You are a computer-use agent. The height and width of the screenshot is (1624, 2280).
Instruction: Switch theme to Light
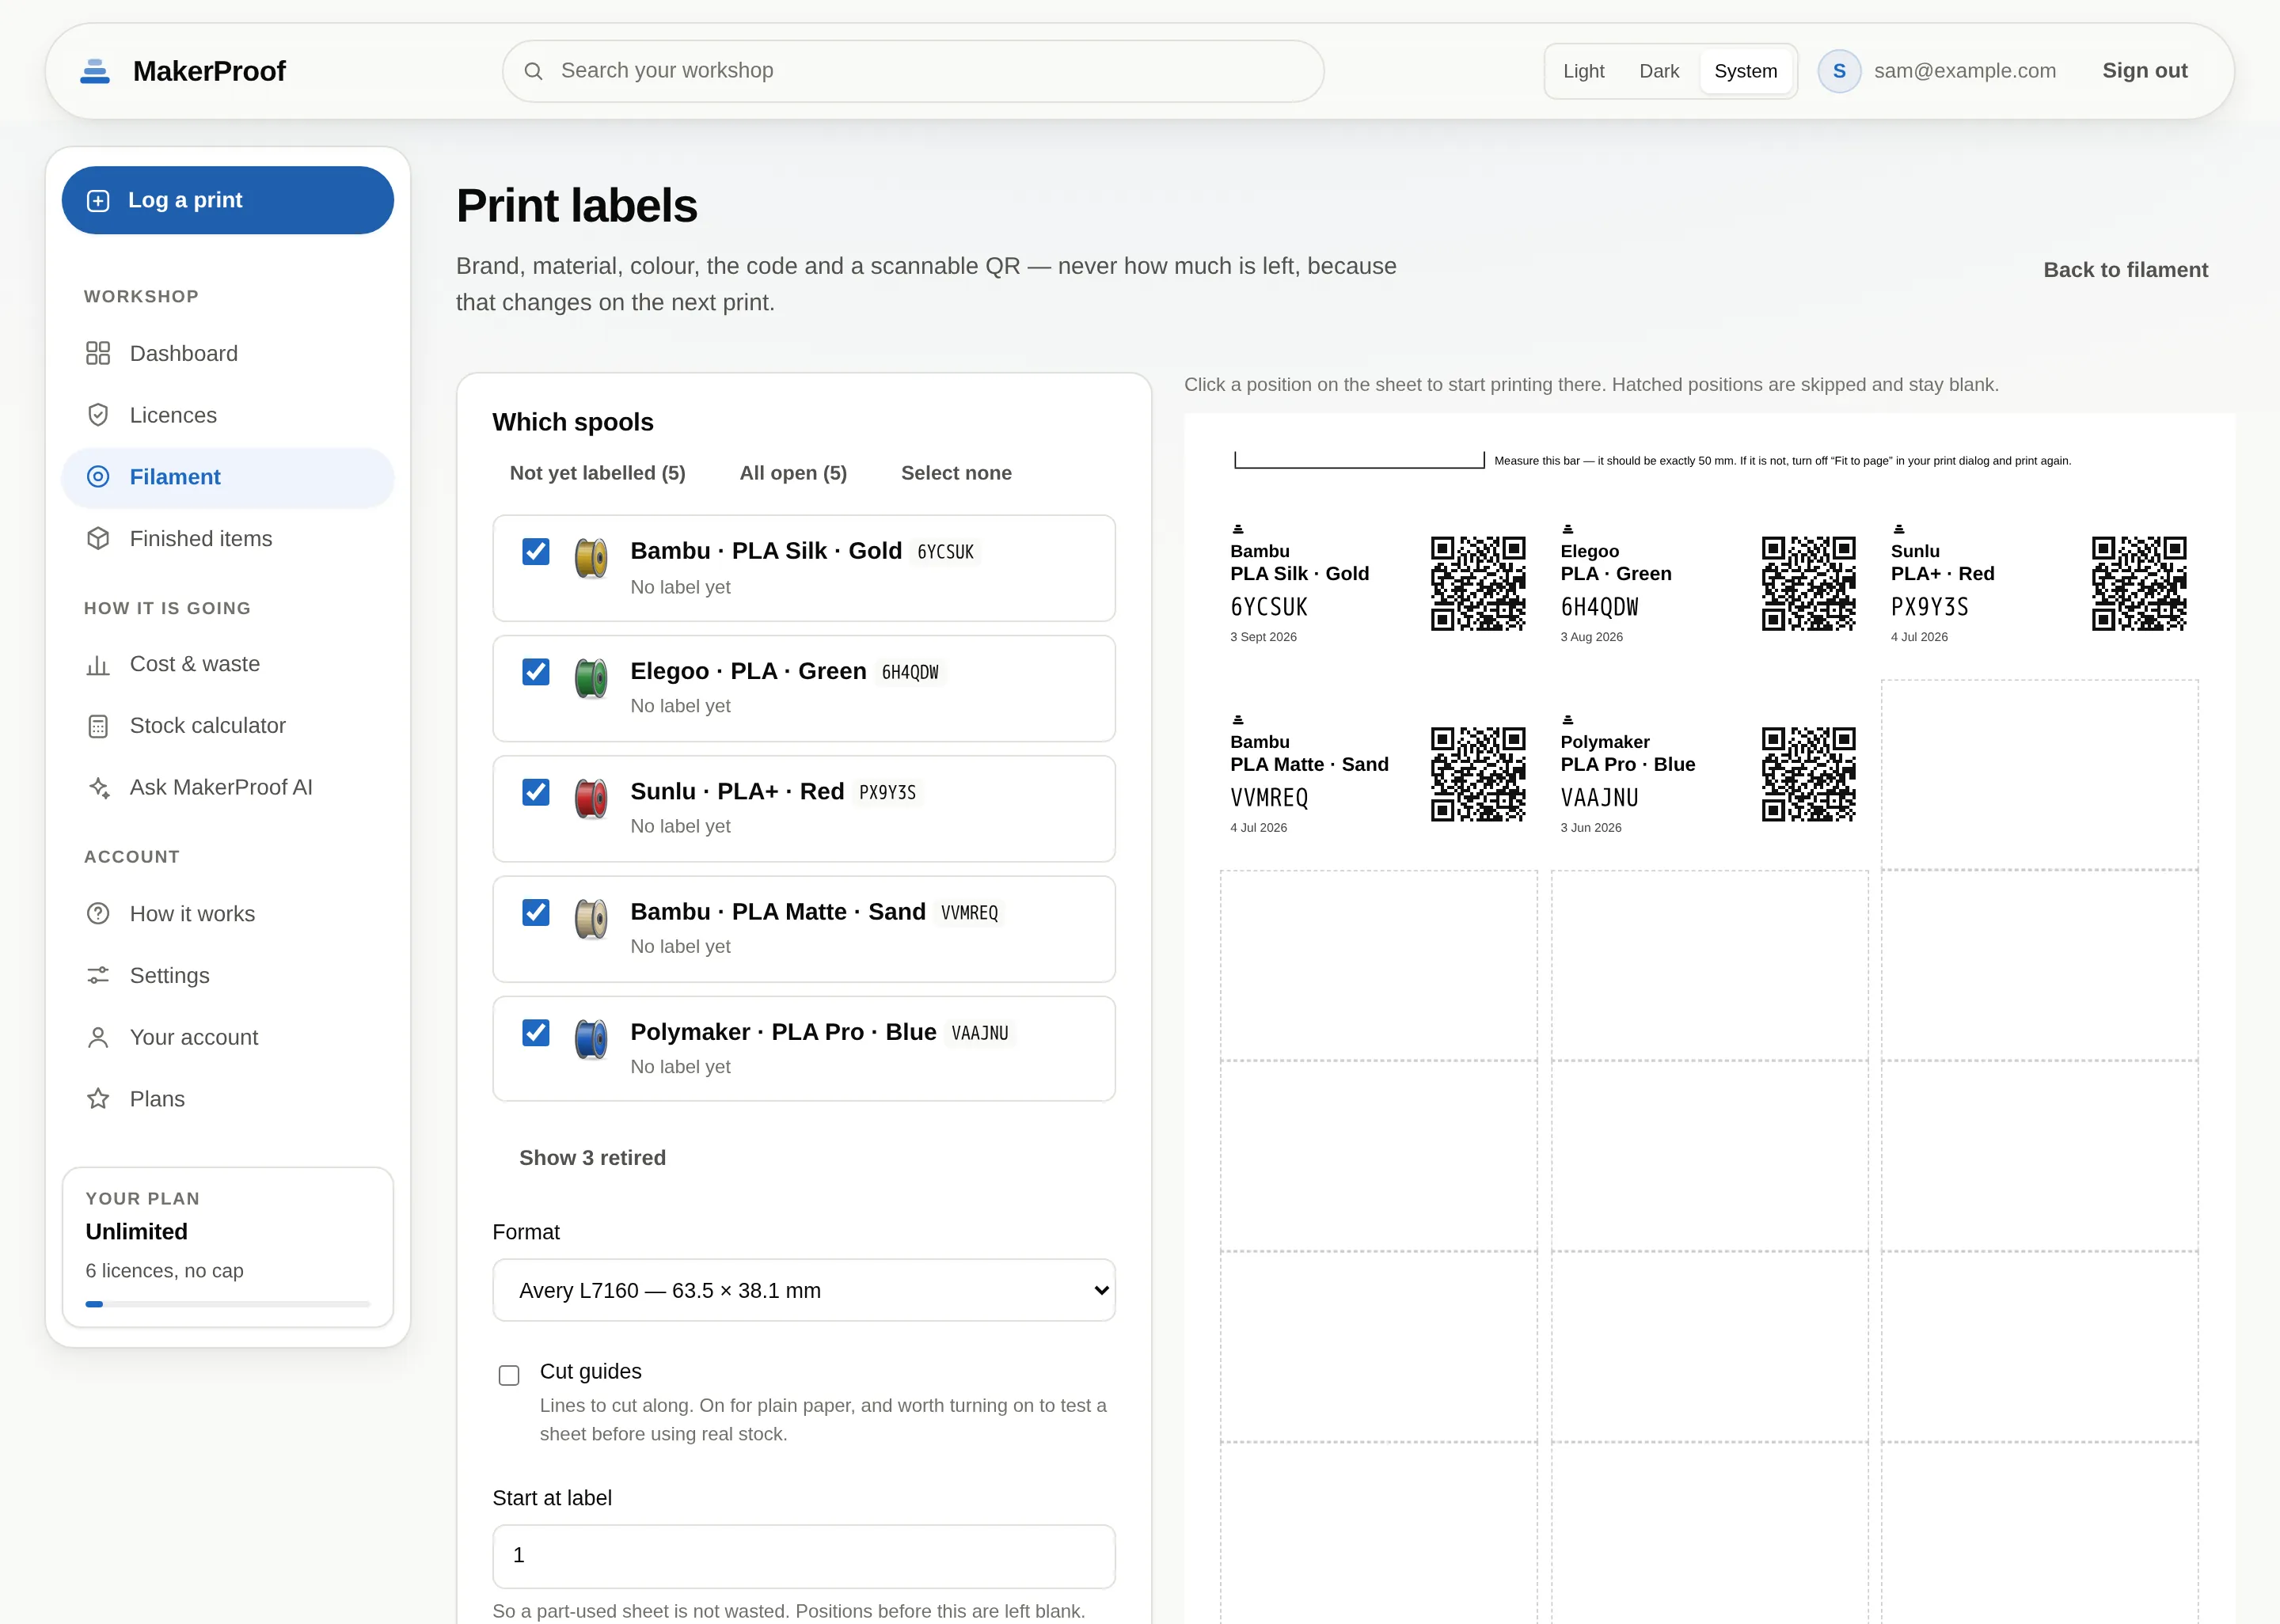1583,71
